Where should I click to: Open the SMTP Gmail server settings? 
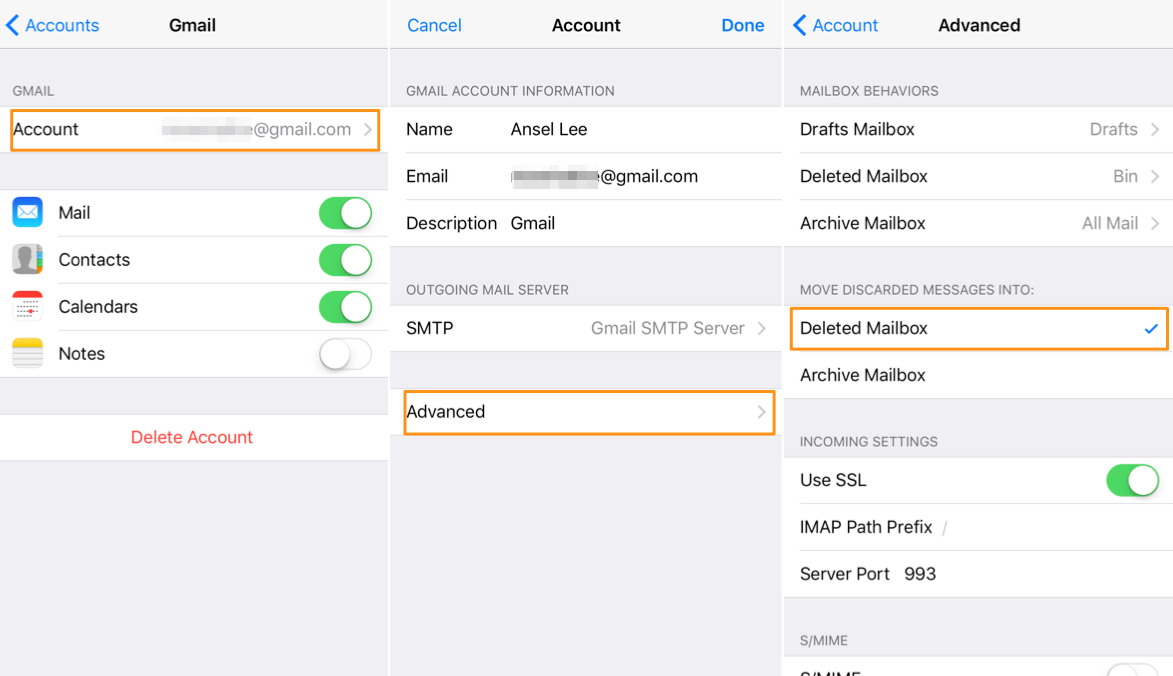coord(586,328)
